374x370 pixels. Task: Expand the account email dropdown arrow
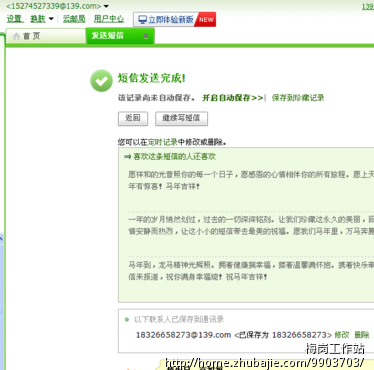106,6
